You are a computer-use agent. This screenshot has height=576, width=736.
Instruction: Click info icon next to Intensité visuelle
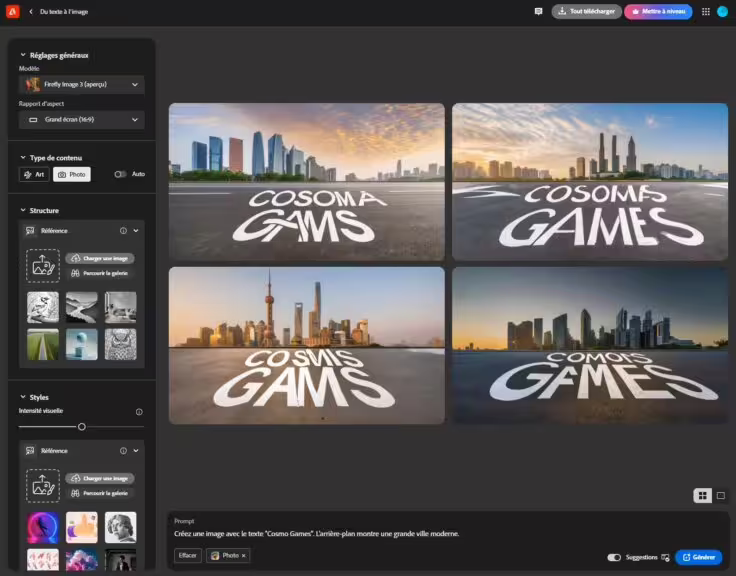point(139,411)
